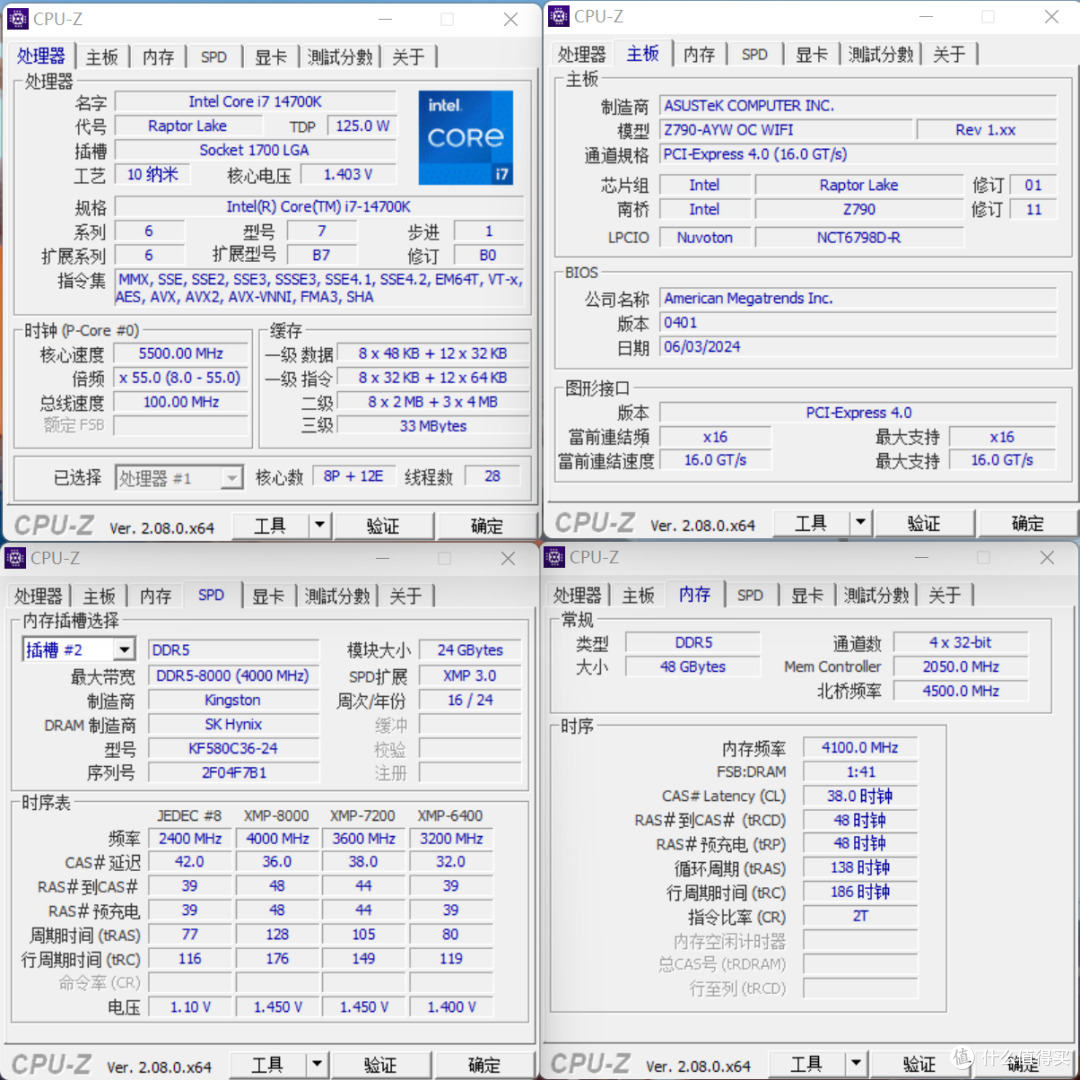Click the 验证 button in the memory window
Screen dimensions: 1080x1080
920,1063
